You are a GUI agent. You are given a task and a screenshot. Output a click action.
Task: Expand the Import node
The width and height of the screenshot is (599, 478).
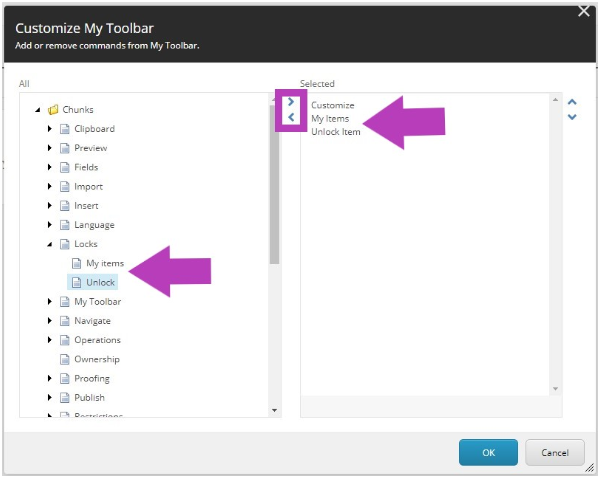point(49,186)
